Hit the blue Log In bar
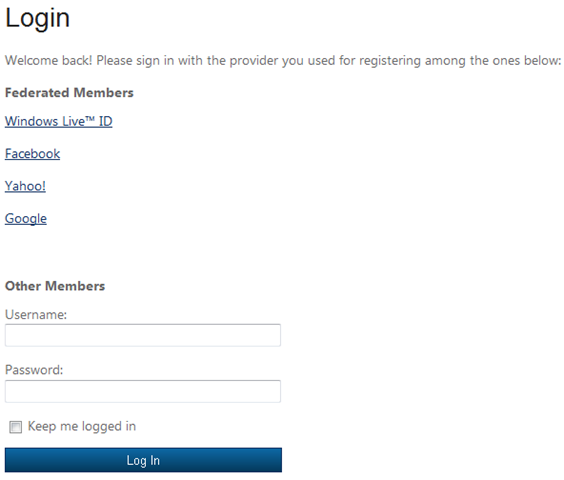This screenshot has width=564, height=480. pos(143,460)
